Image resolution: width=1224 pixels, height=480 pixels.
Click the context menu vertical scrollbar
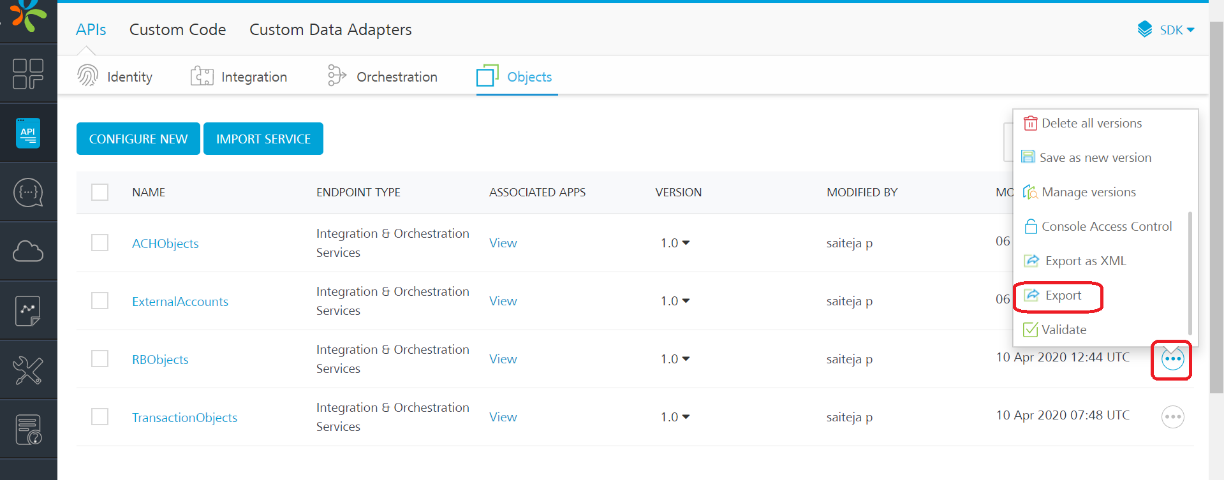coord(1189,270)
